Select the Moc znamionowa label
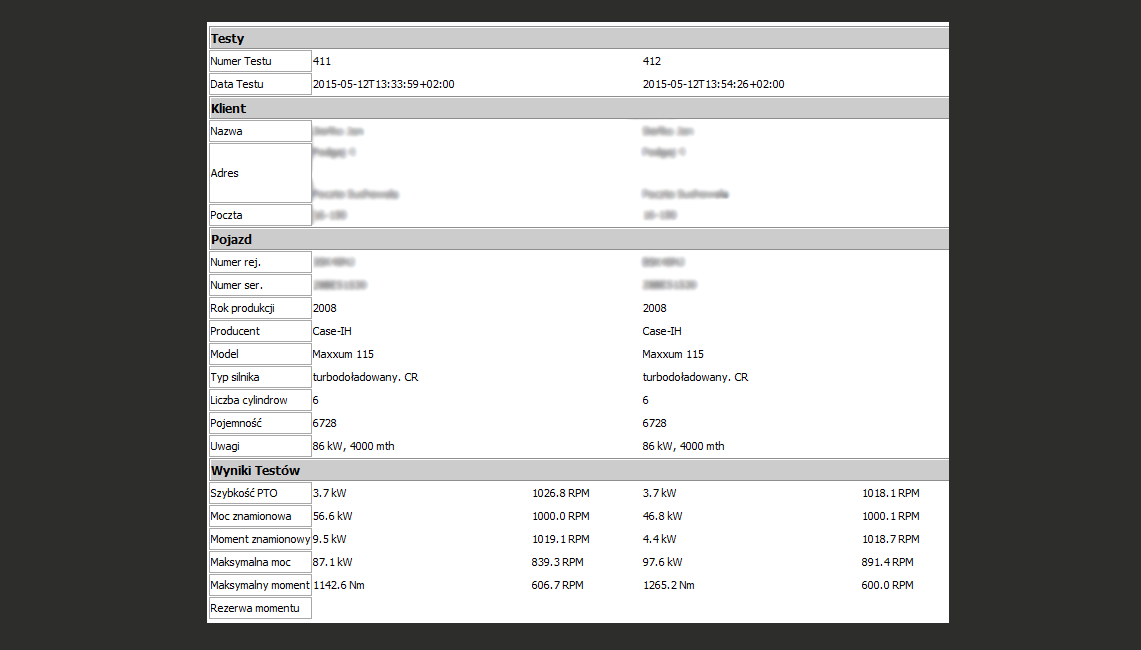 point(260,516)
